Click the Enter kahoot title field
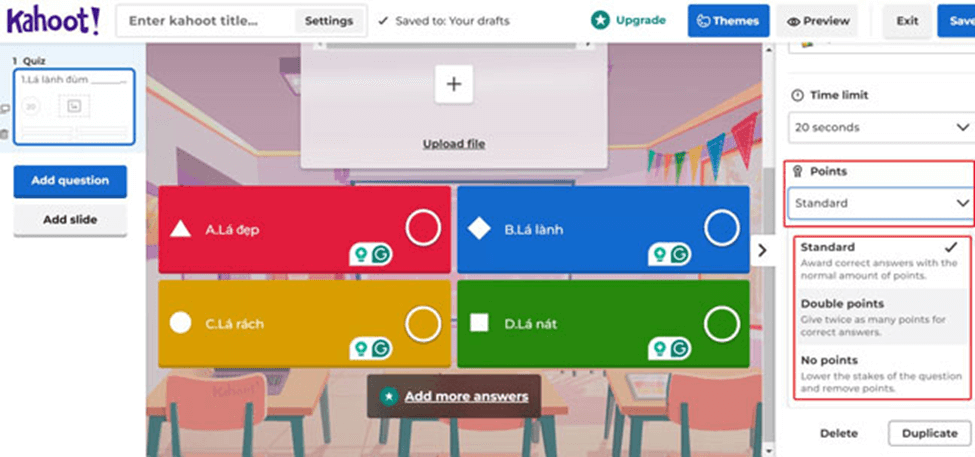975x457 pixels. [x=206, y=21]
